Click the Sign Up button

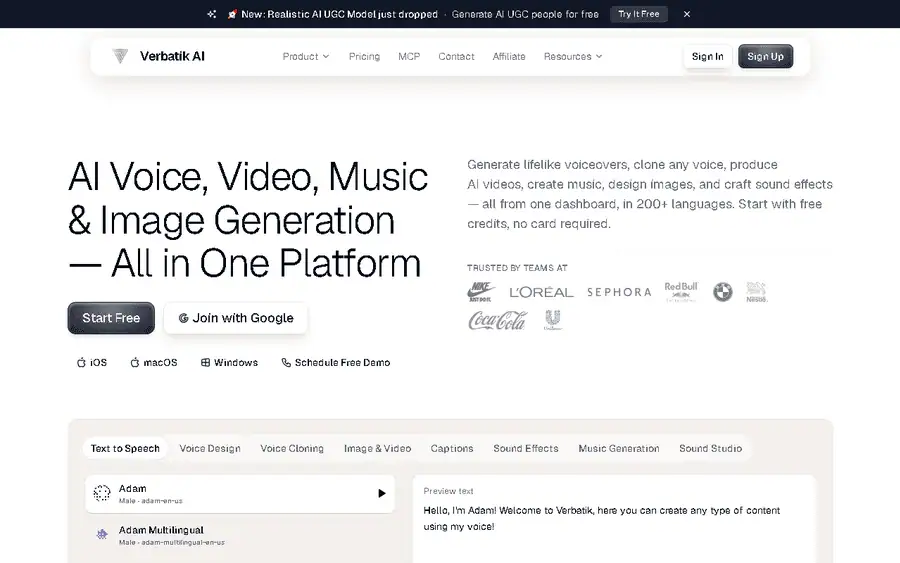click(x=765, y=56)
